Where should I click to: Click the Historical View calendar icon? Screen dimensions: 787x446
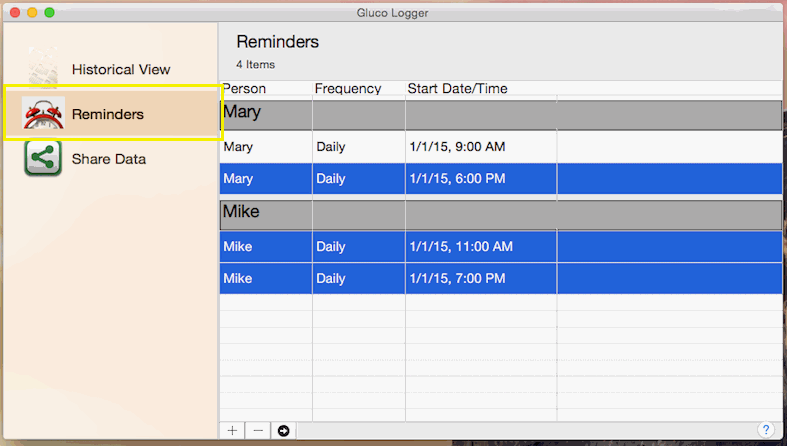pyautogui.click(x=43, y=69)
